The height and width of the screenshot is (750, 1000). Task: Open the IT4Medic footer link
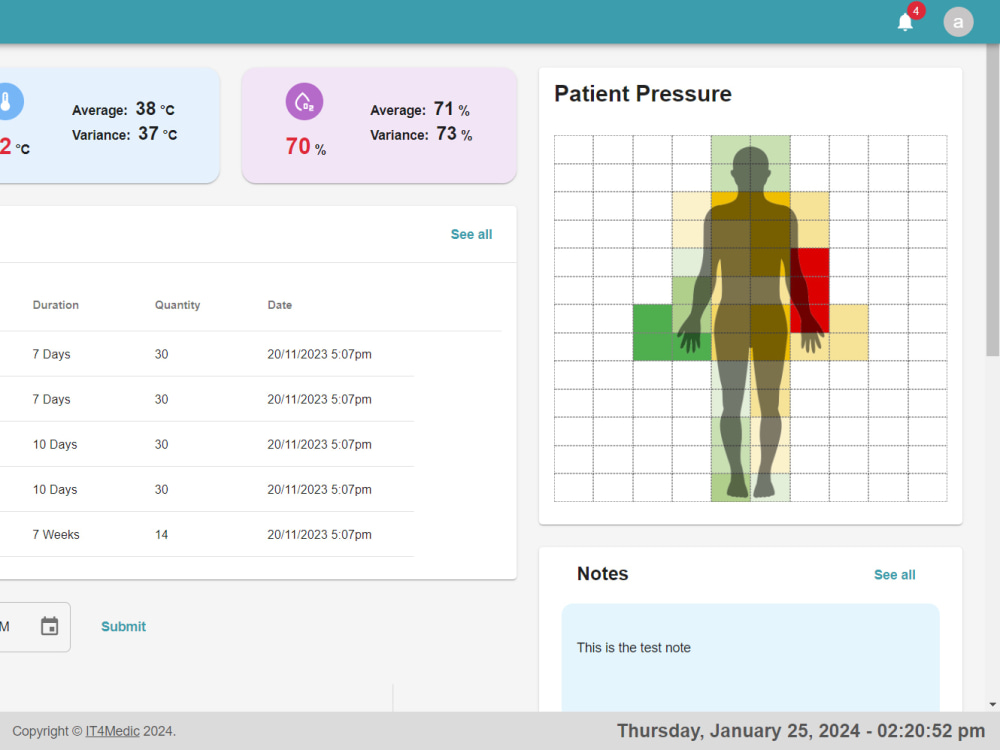[112, 731]
